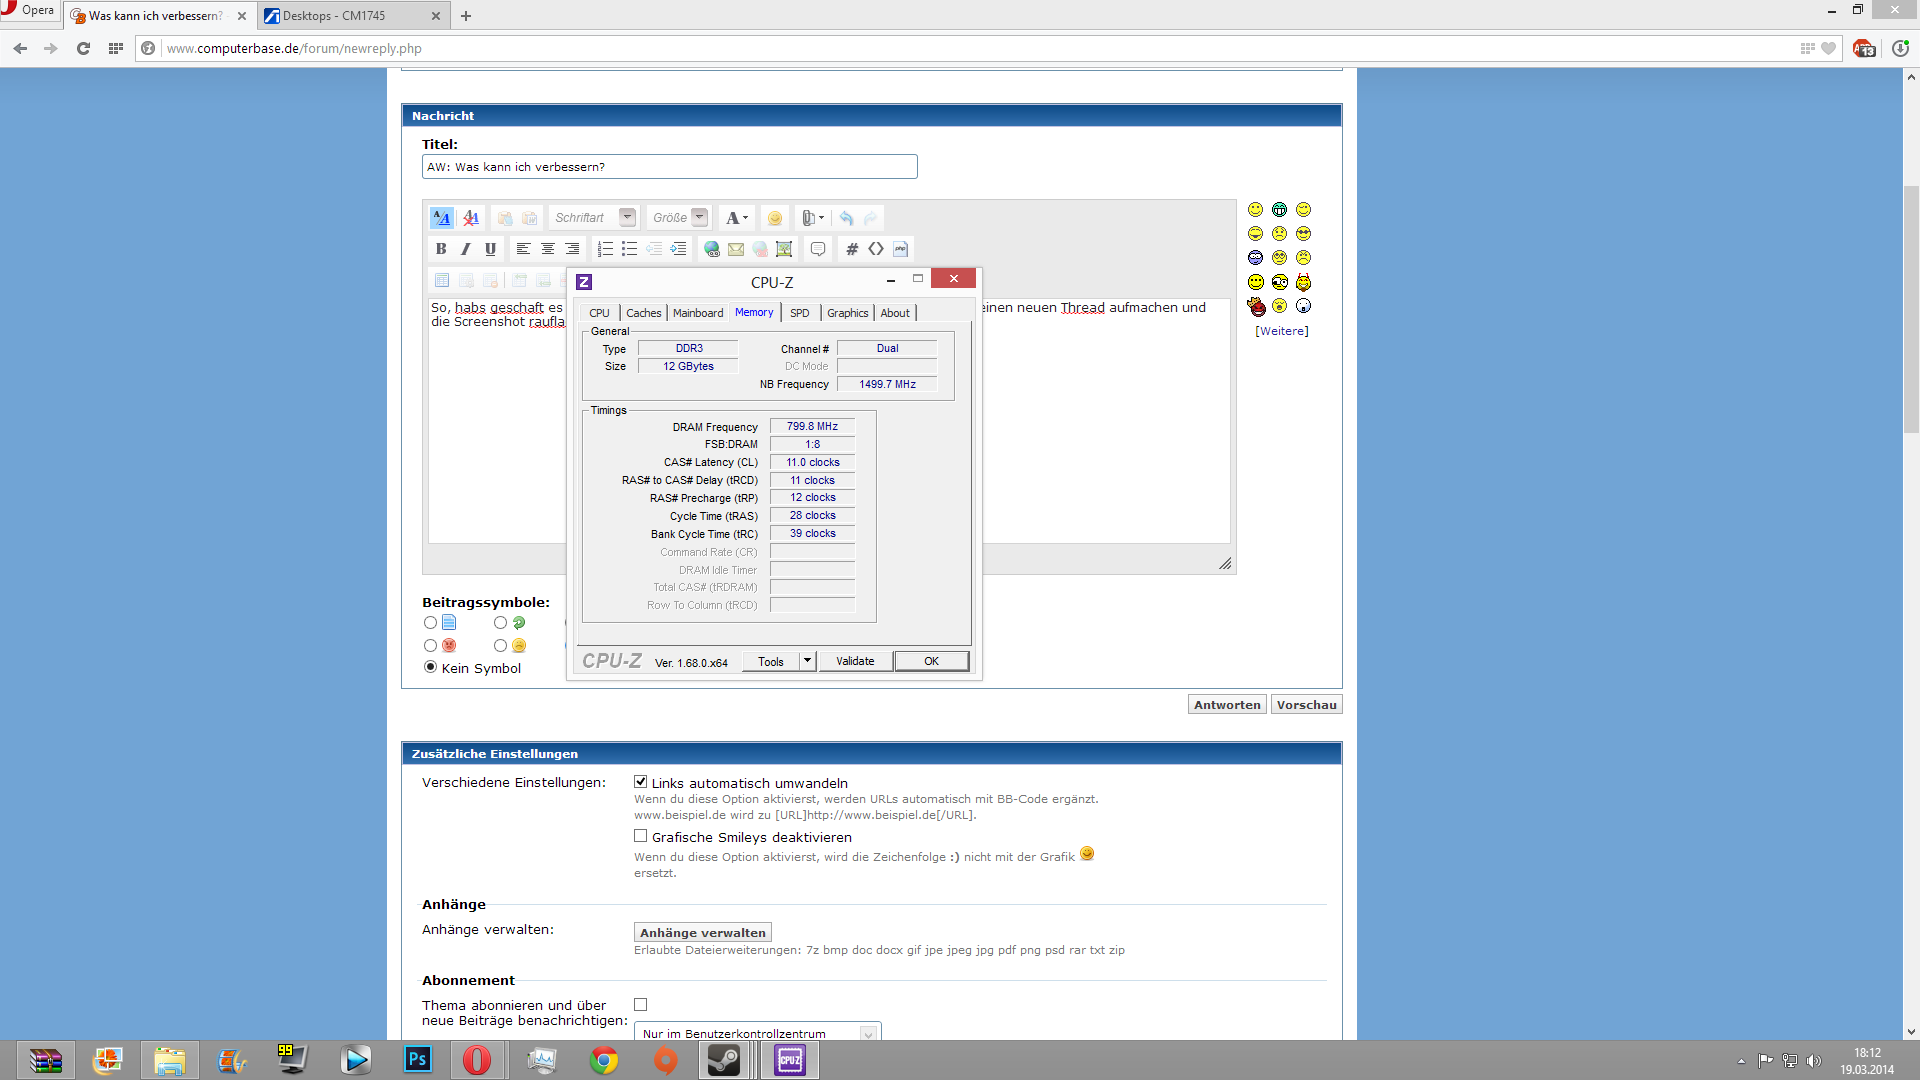The image size is (1920, 1080).
Task: Switch to the 'Desktops - CM1745' browser tab
Action: pos(352,15)
